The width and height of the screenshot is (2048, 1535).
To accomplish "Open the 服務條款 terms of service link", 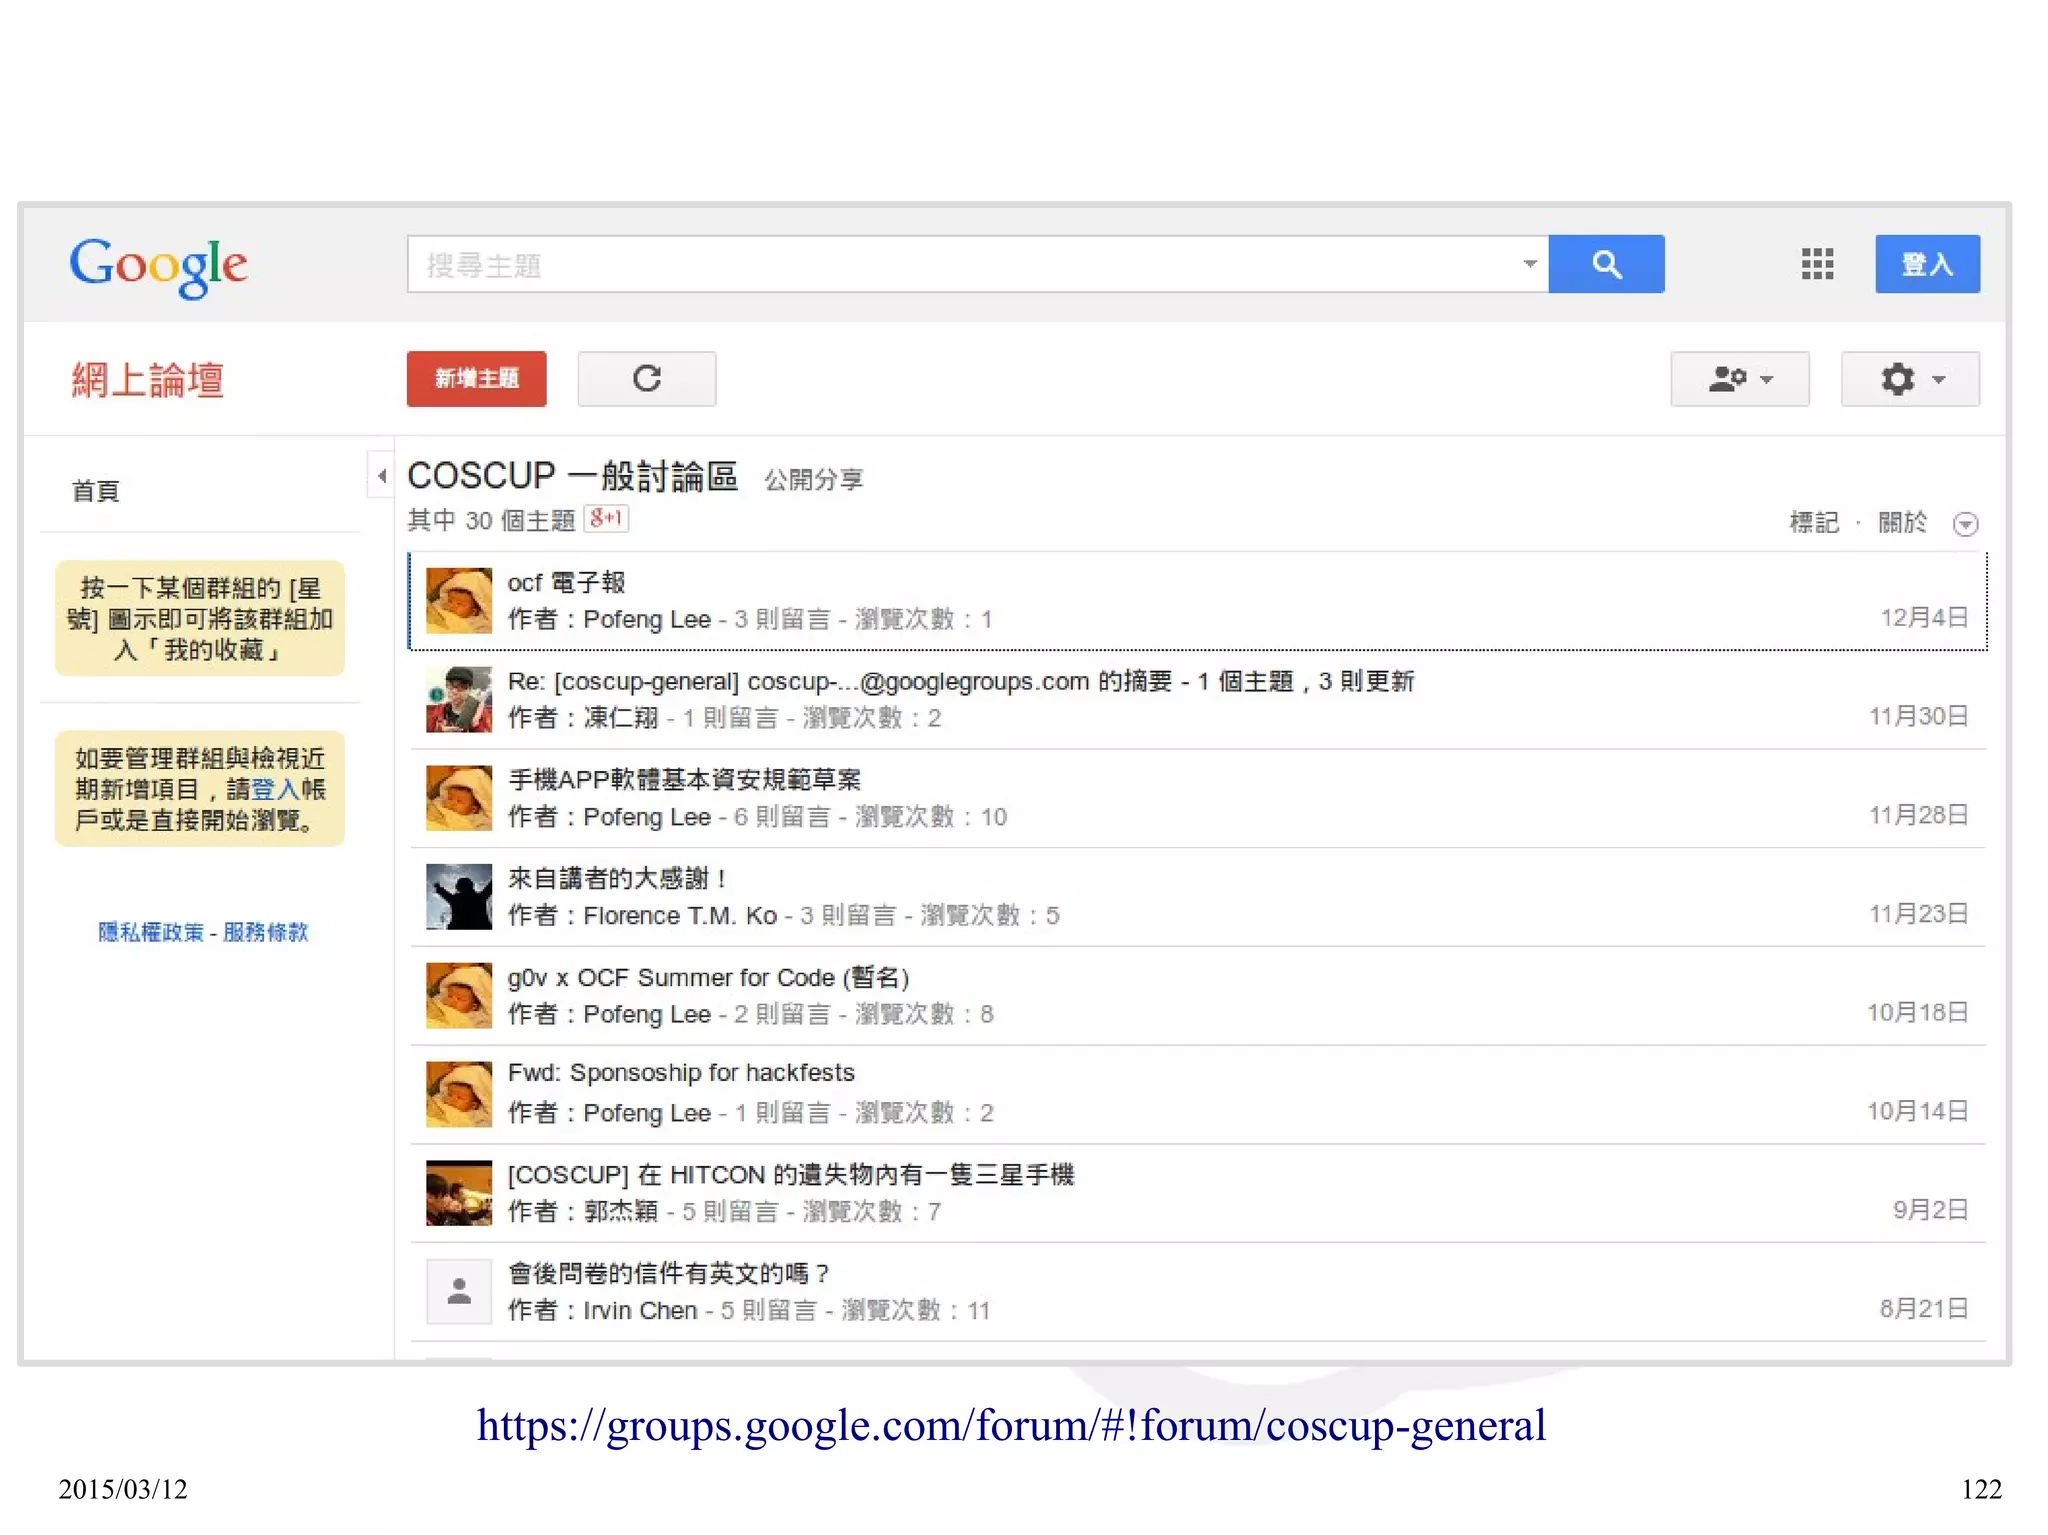I will click(266, 932).
